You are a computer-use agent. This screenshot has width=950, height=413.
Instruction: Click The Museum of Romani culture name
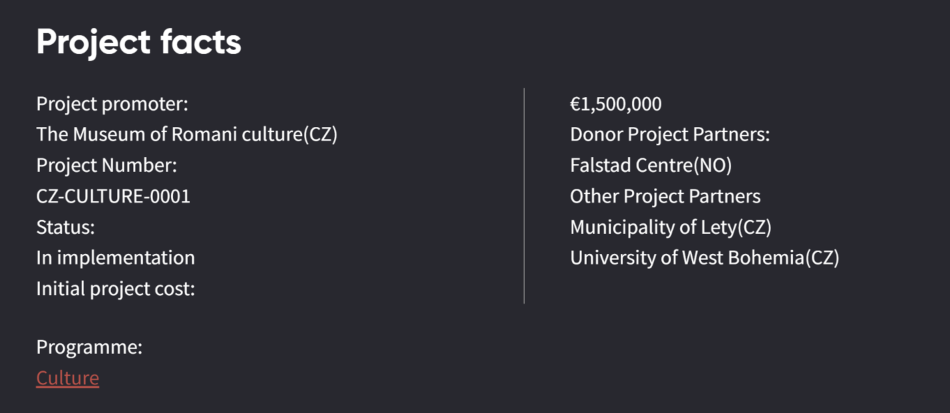pyautogui.click(x=168, y=135)
